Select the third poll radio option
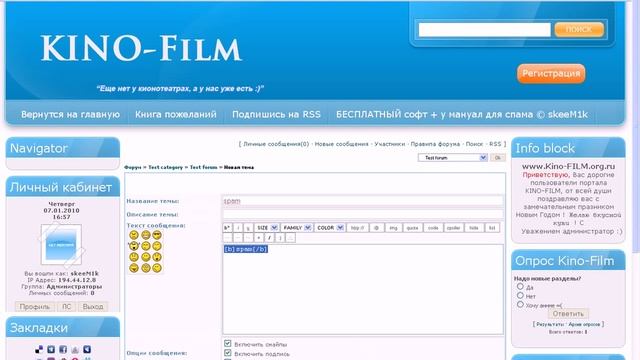Screen dimensions: 640x360 tap(520, 304)
